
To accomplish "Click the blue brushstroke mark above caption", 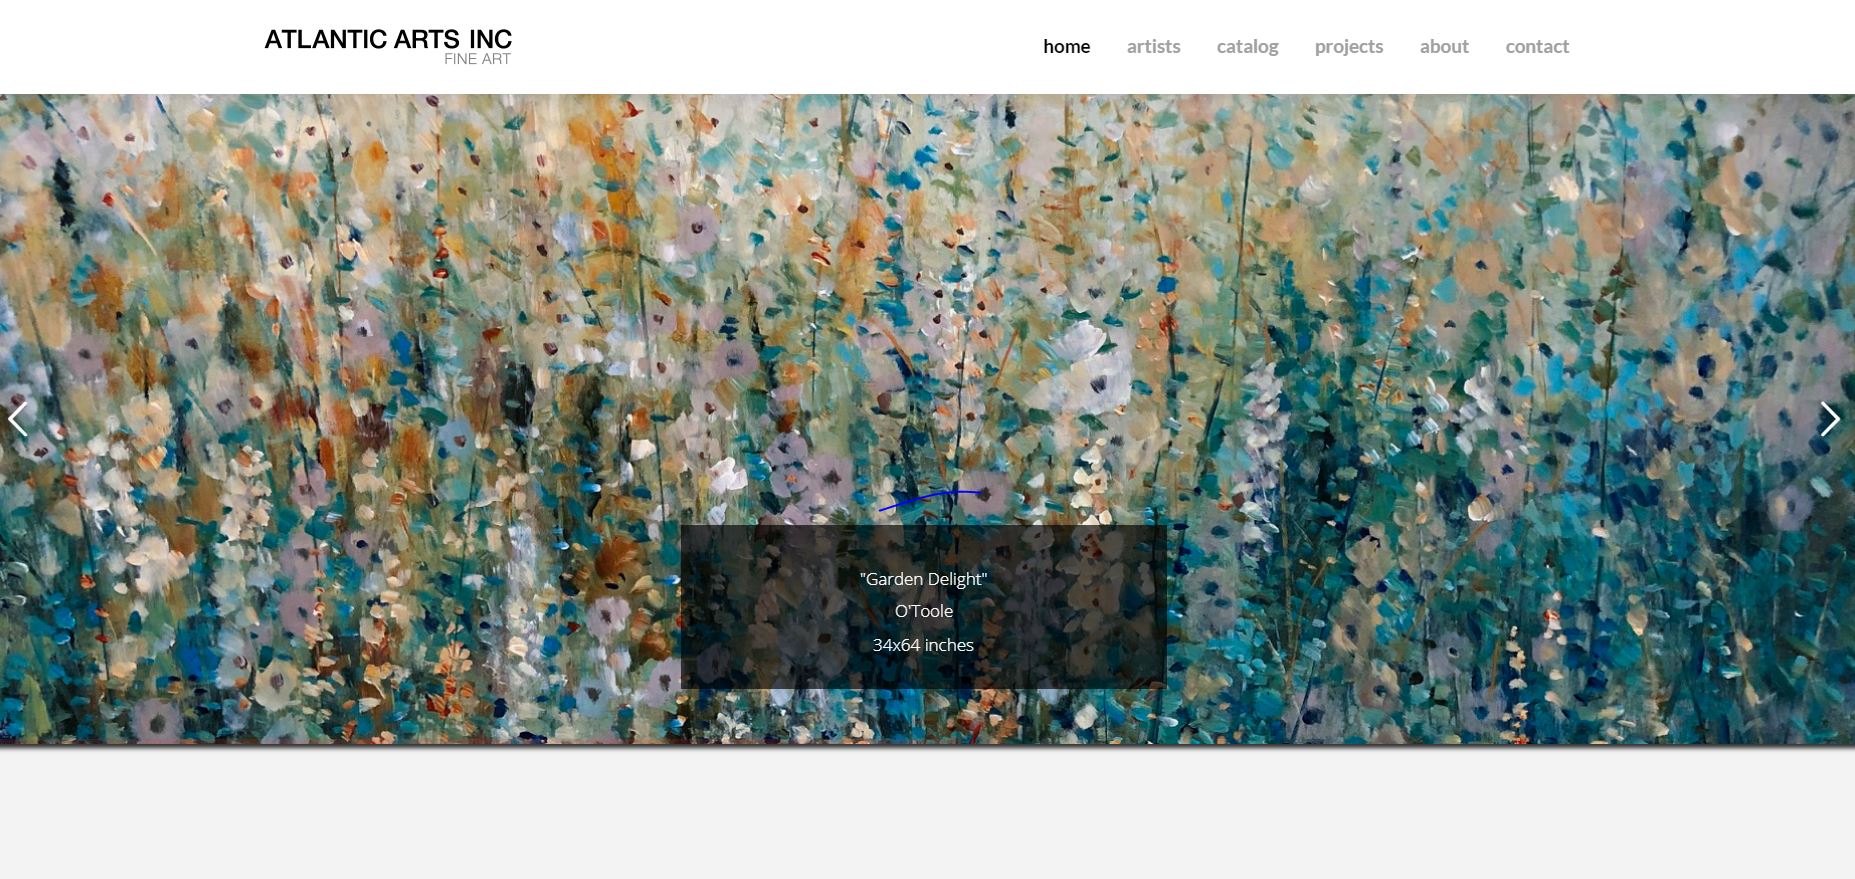I will pyautogui.click(x=930, y=500).
